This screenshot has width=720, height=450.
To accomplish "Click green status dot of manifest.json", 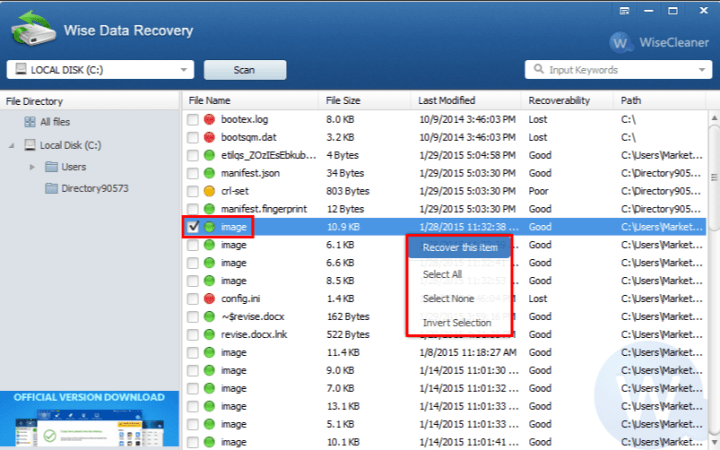I will pos(209,173).
